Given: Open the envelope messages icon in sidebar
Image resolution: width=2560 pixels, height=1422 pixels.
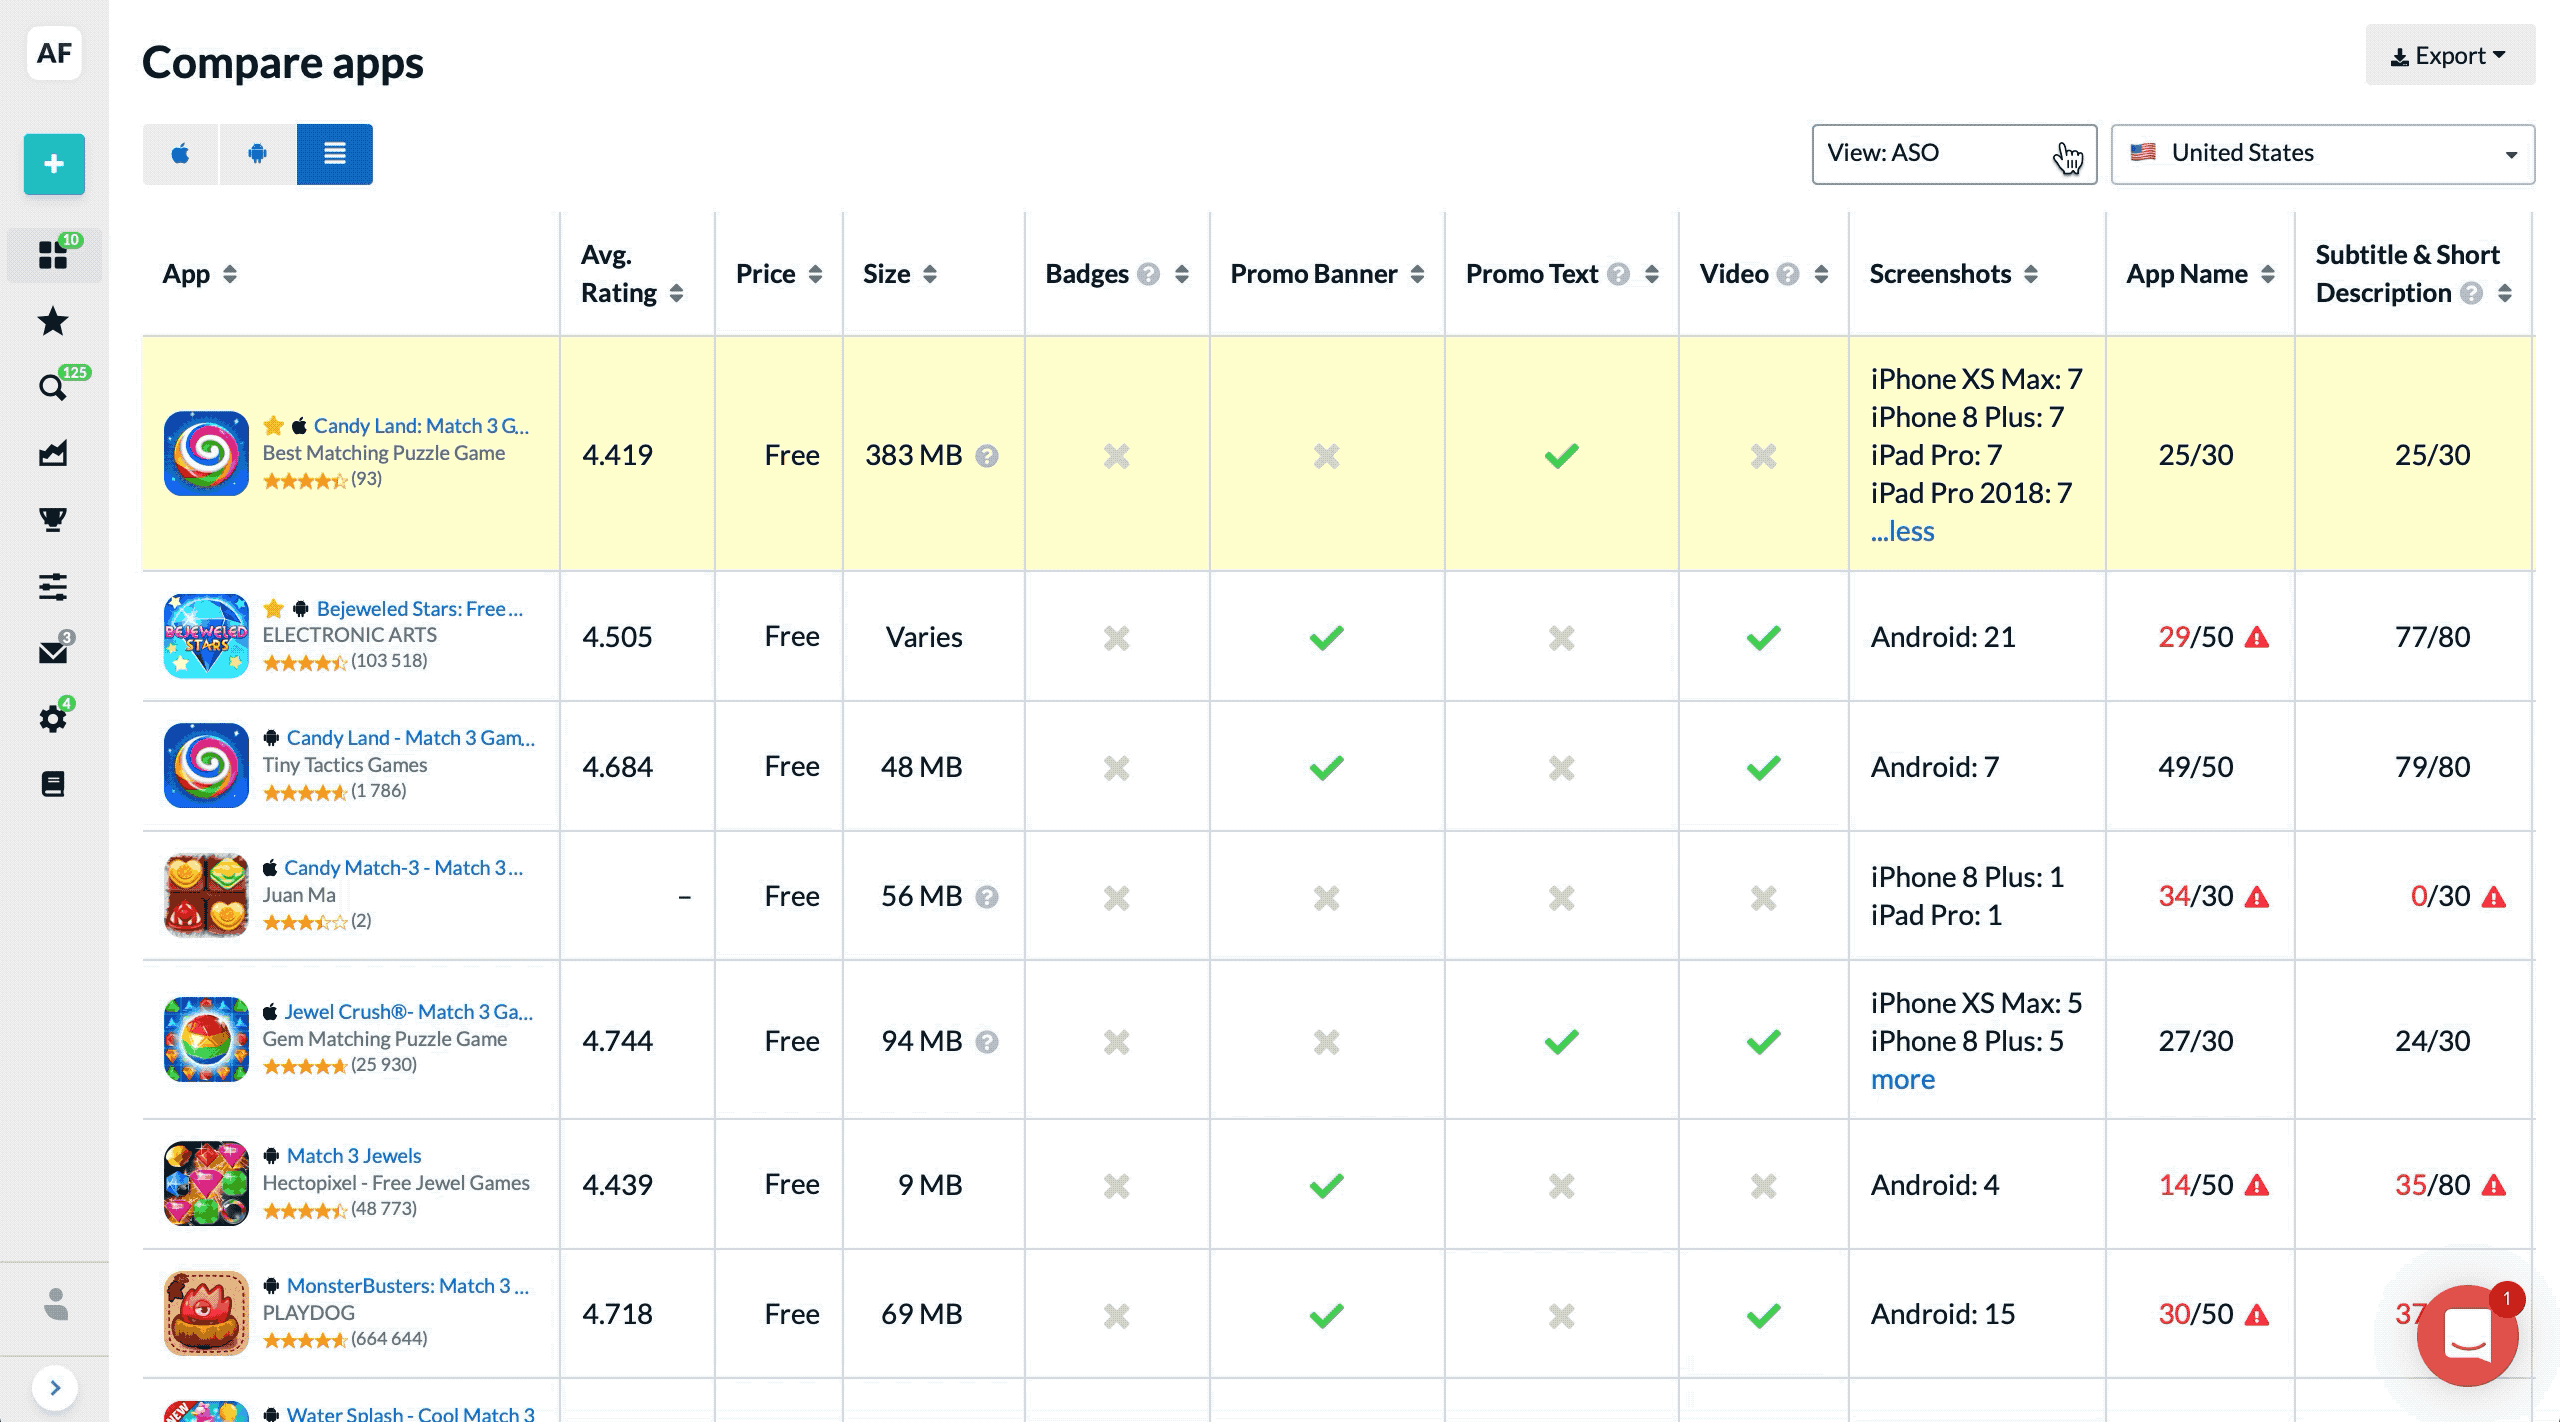Looking at the screenshot, I should (53, 652).
